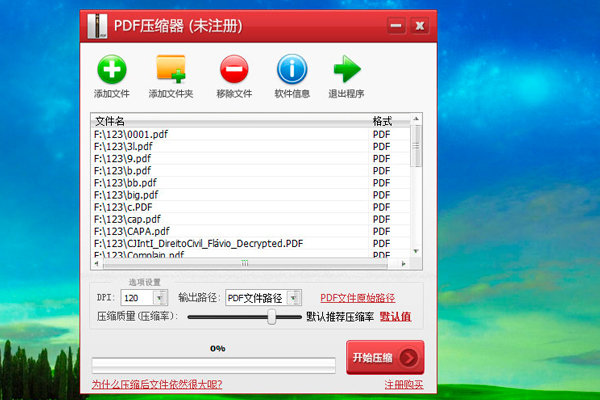Image resolution: width=600 pixels, height=400 pixels.
Task: Click the PDF compressor app logo icon
Action: 97,26
